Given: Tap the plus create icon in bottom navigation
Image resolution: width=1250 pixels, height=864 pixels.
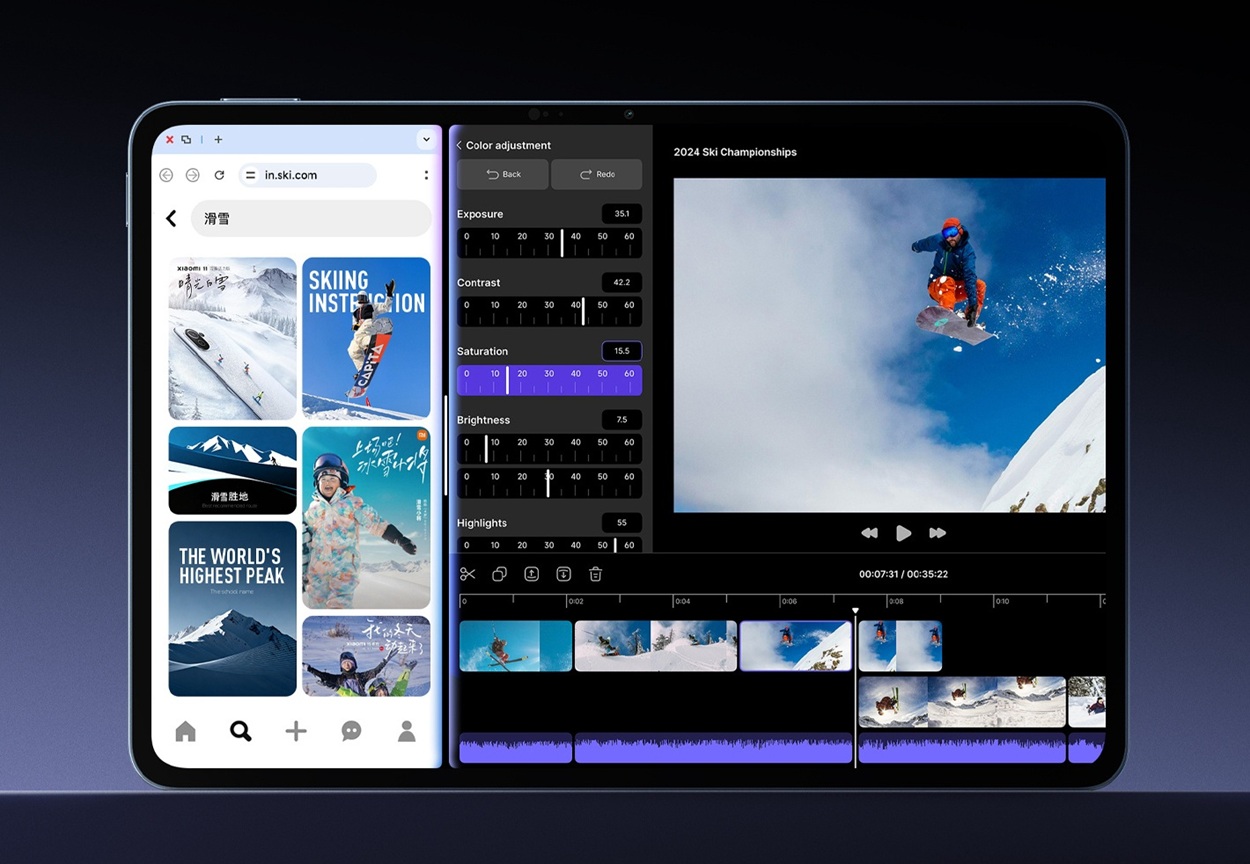Looking at the screenshot, I should (x=295, y=731).
